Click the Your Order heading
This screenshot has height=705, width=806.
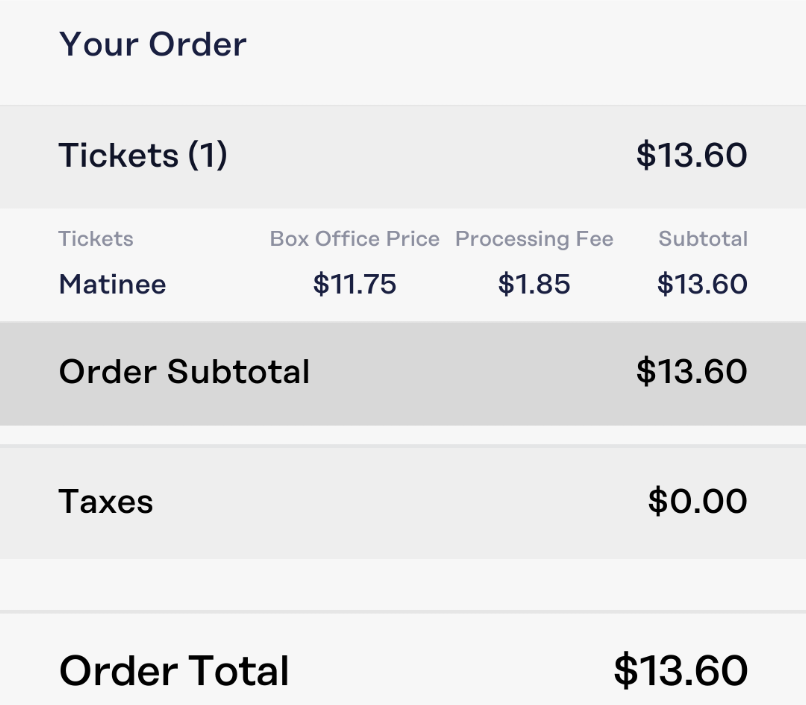click(153, 44)
